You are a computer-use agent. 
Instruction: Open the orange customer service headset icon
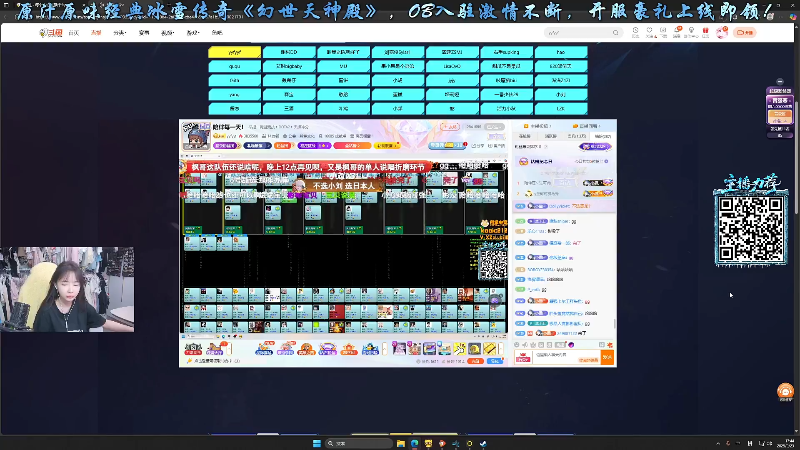[785, 391]
